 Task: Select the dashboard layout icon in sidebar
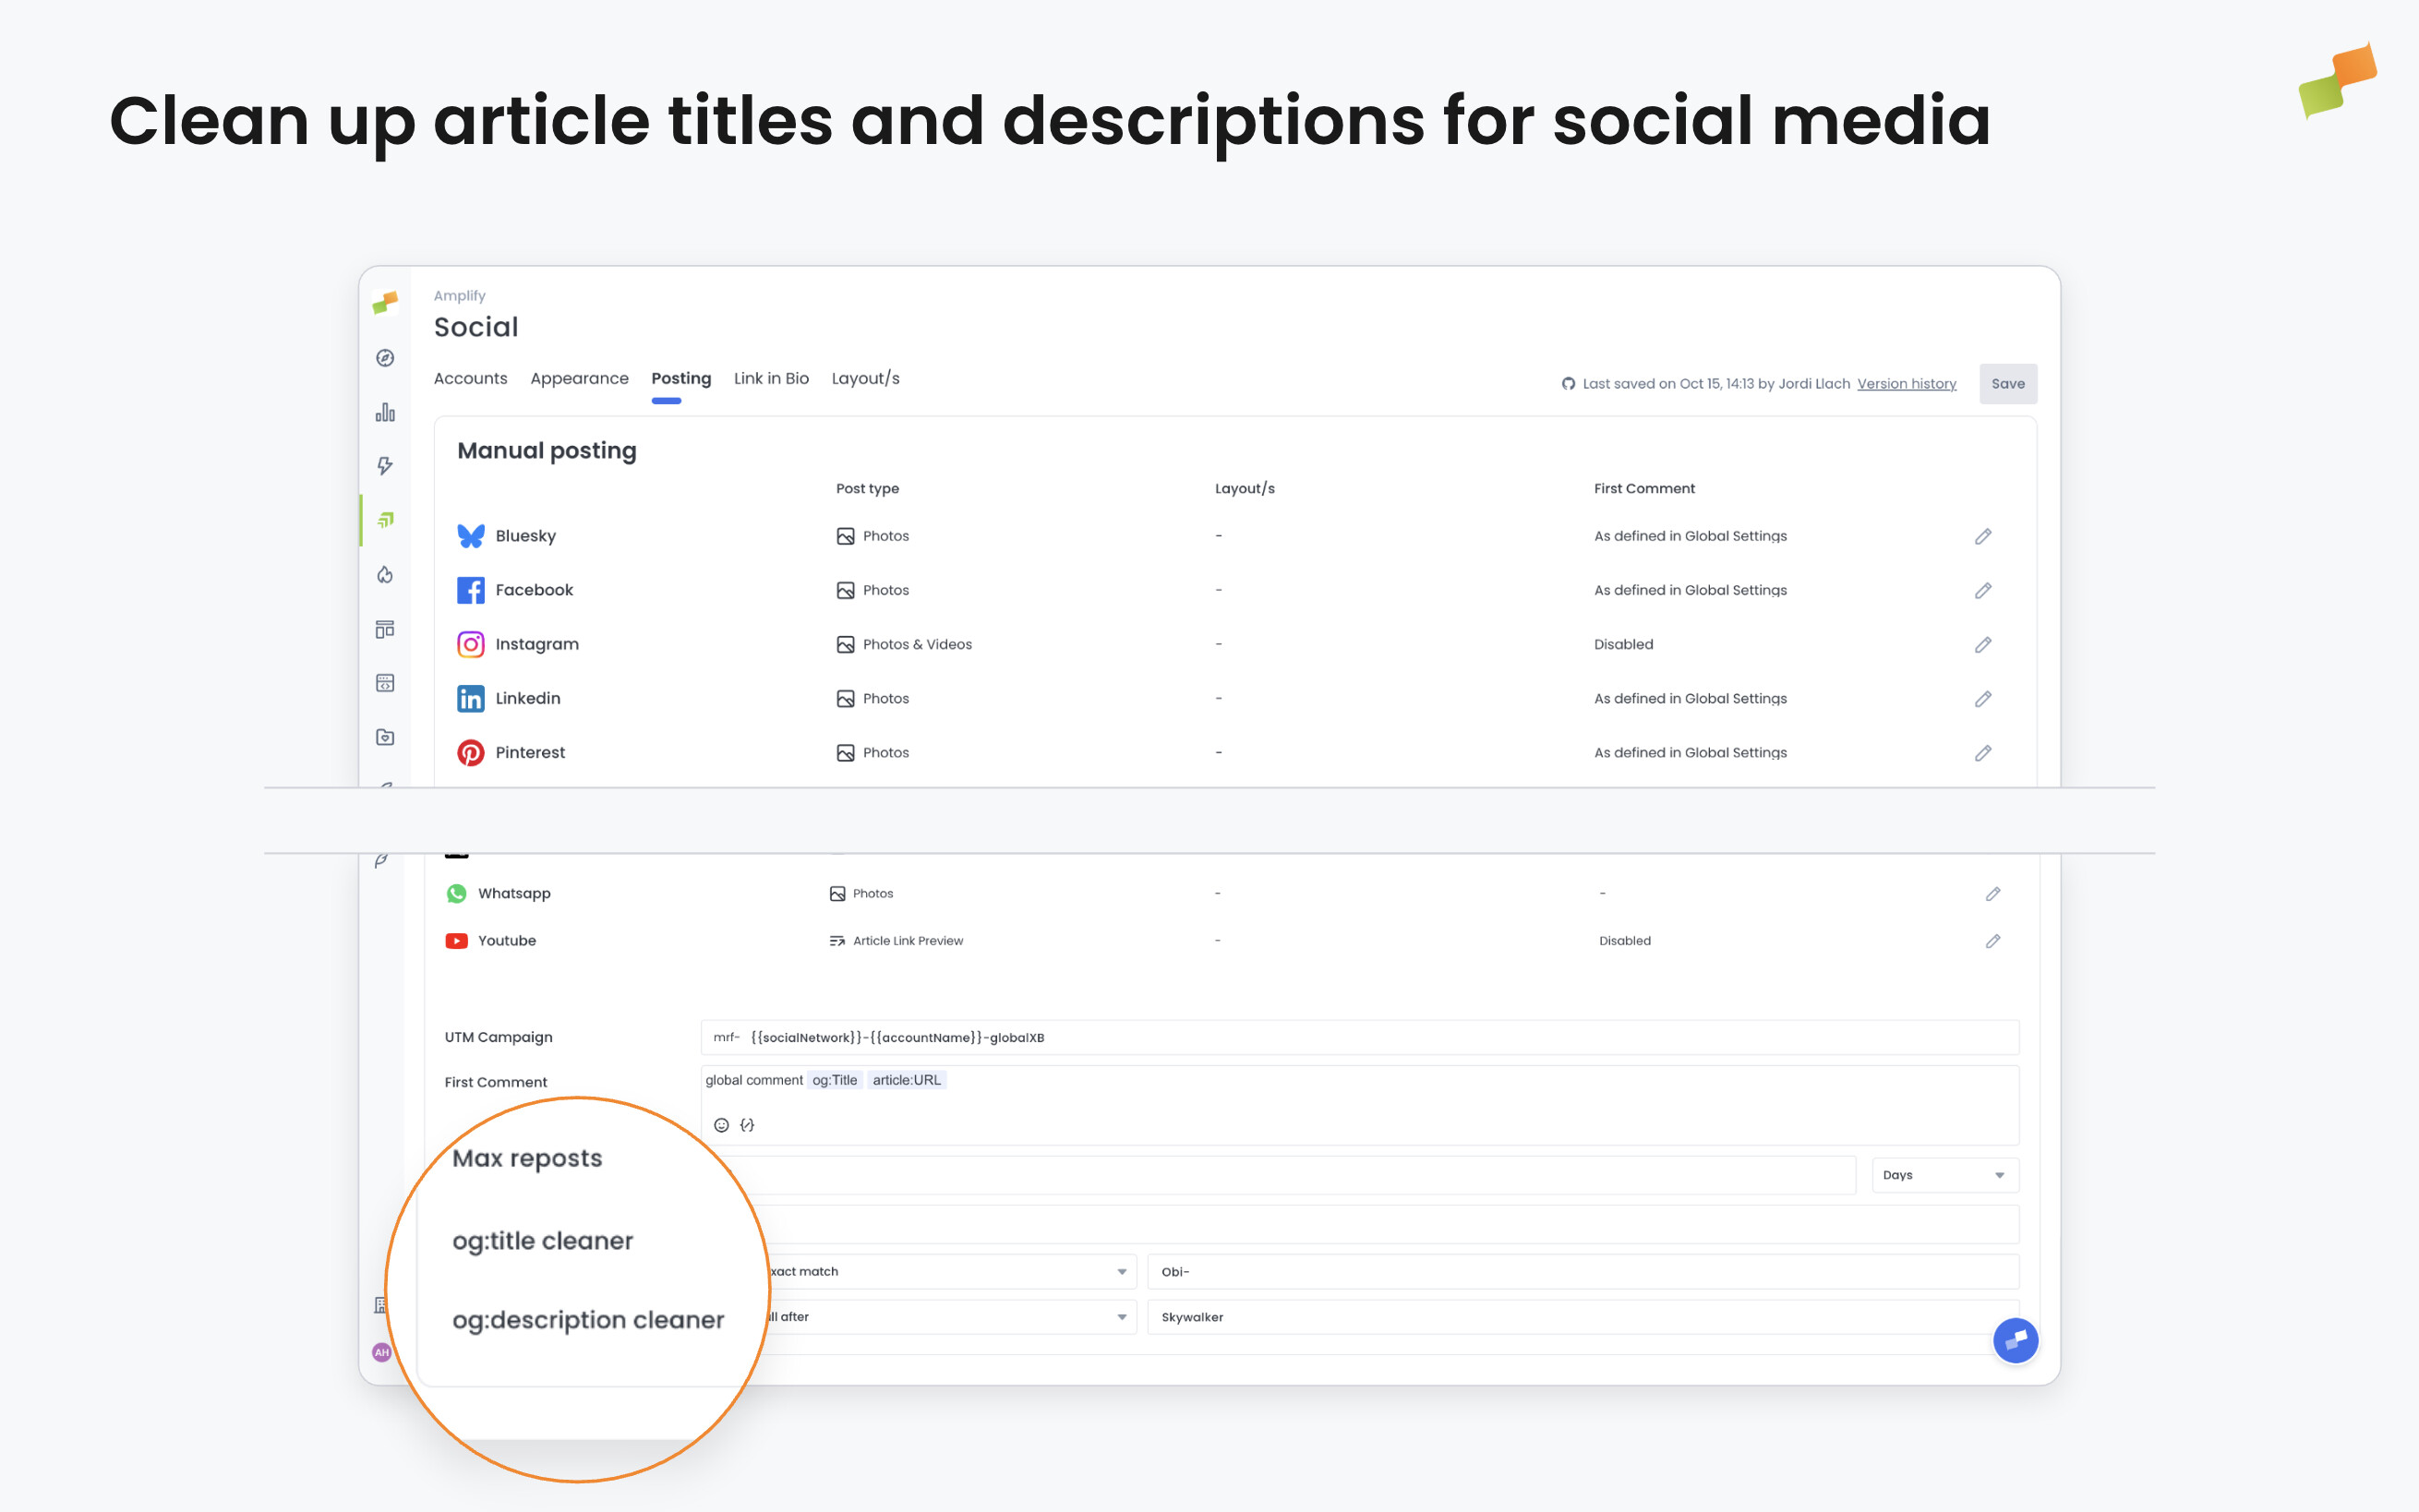(x=385, y=629)
